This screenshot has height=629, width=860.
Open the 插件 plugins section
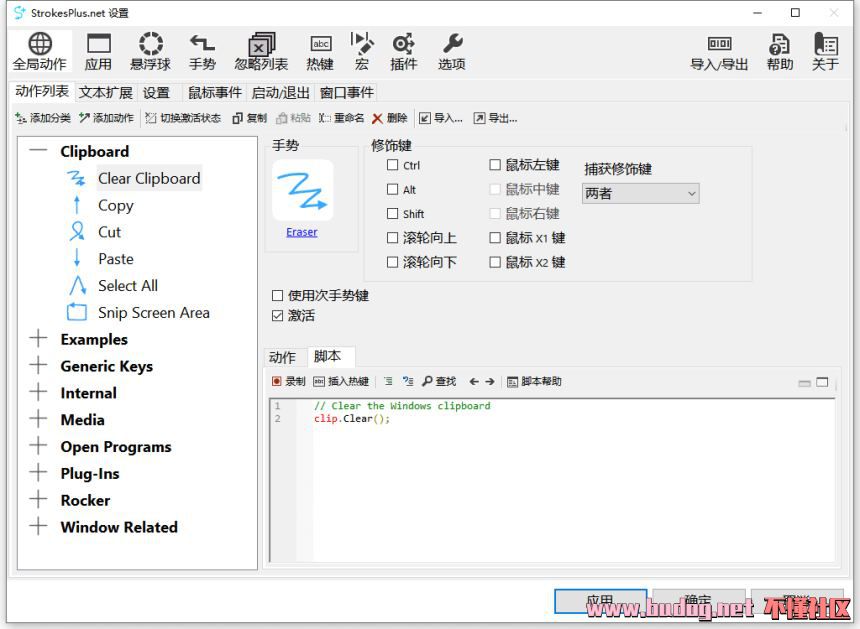(x=403, y=51)
